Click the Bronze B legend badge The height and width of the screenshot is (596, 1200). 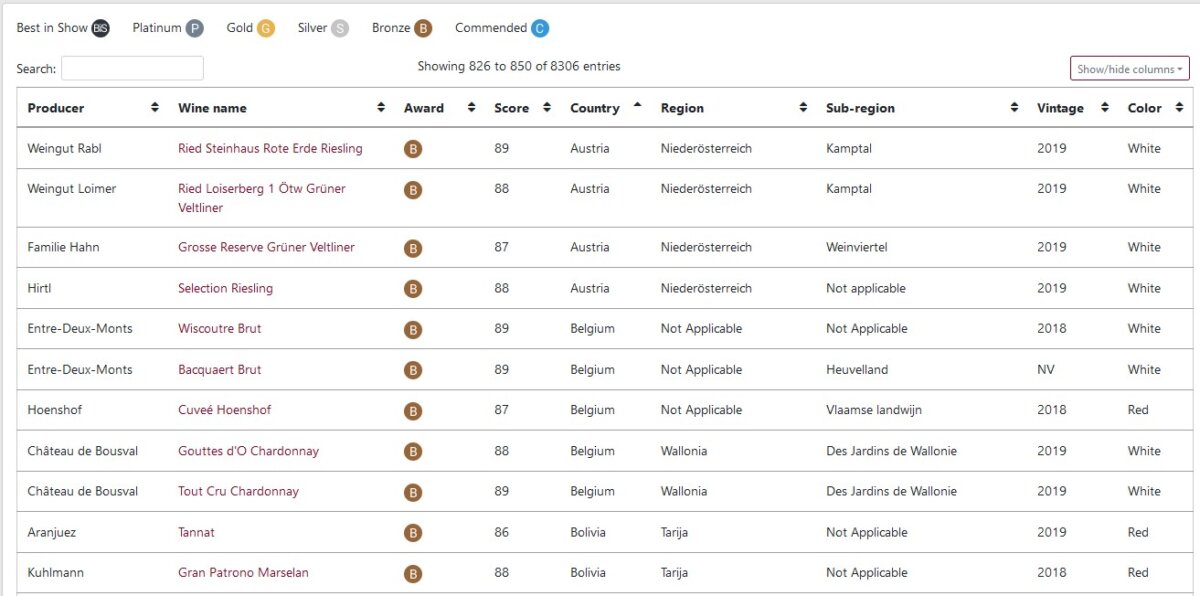click(423, 29)
